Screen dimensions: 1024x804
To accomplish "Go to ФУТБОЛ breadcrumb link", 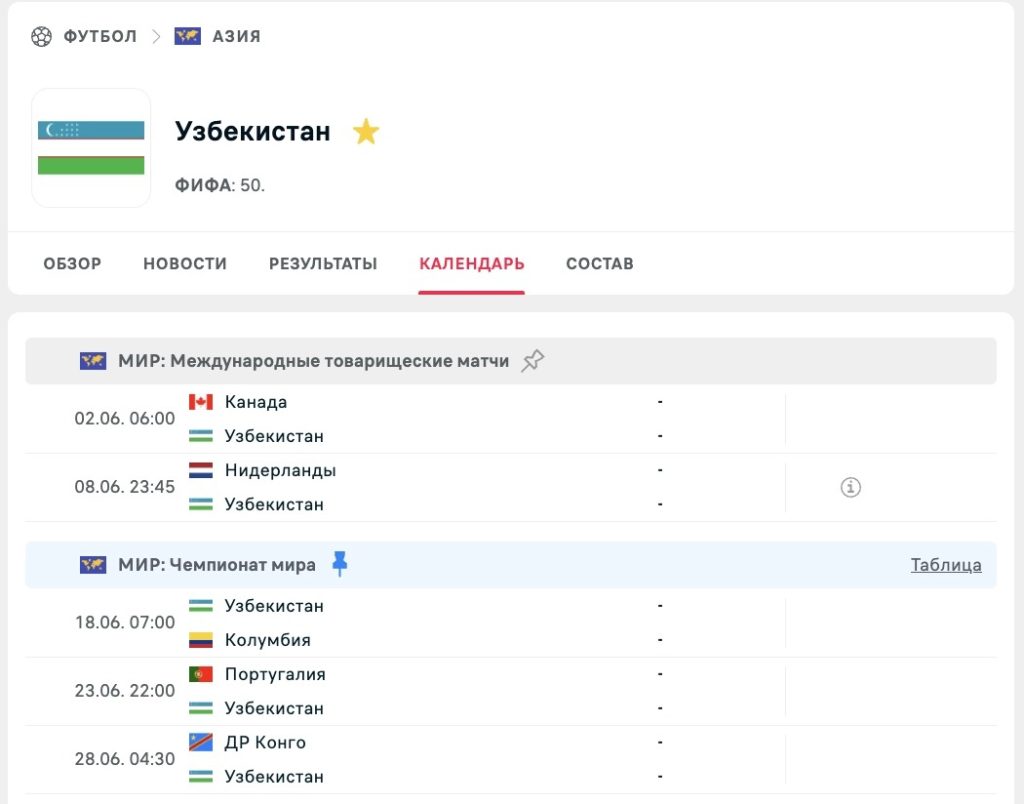I will click(100, 36).
